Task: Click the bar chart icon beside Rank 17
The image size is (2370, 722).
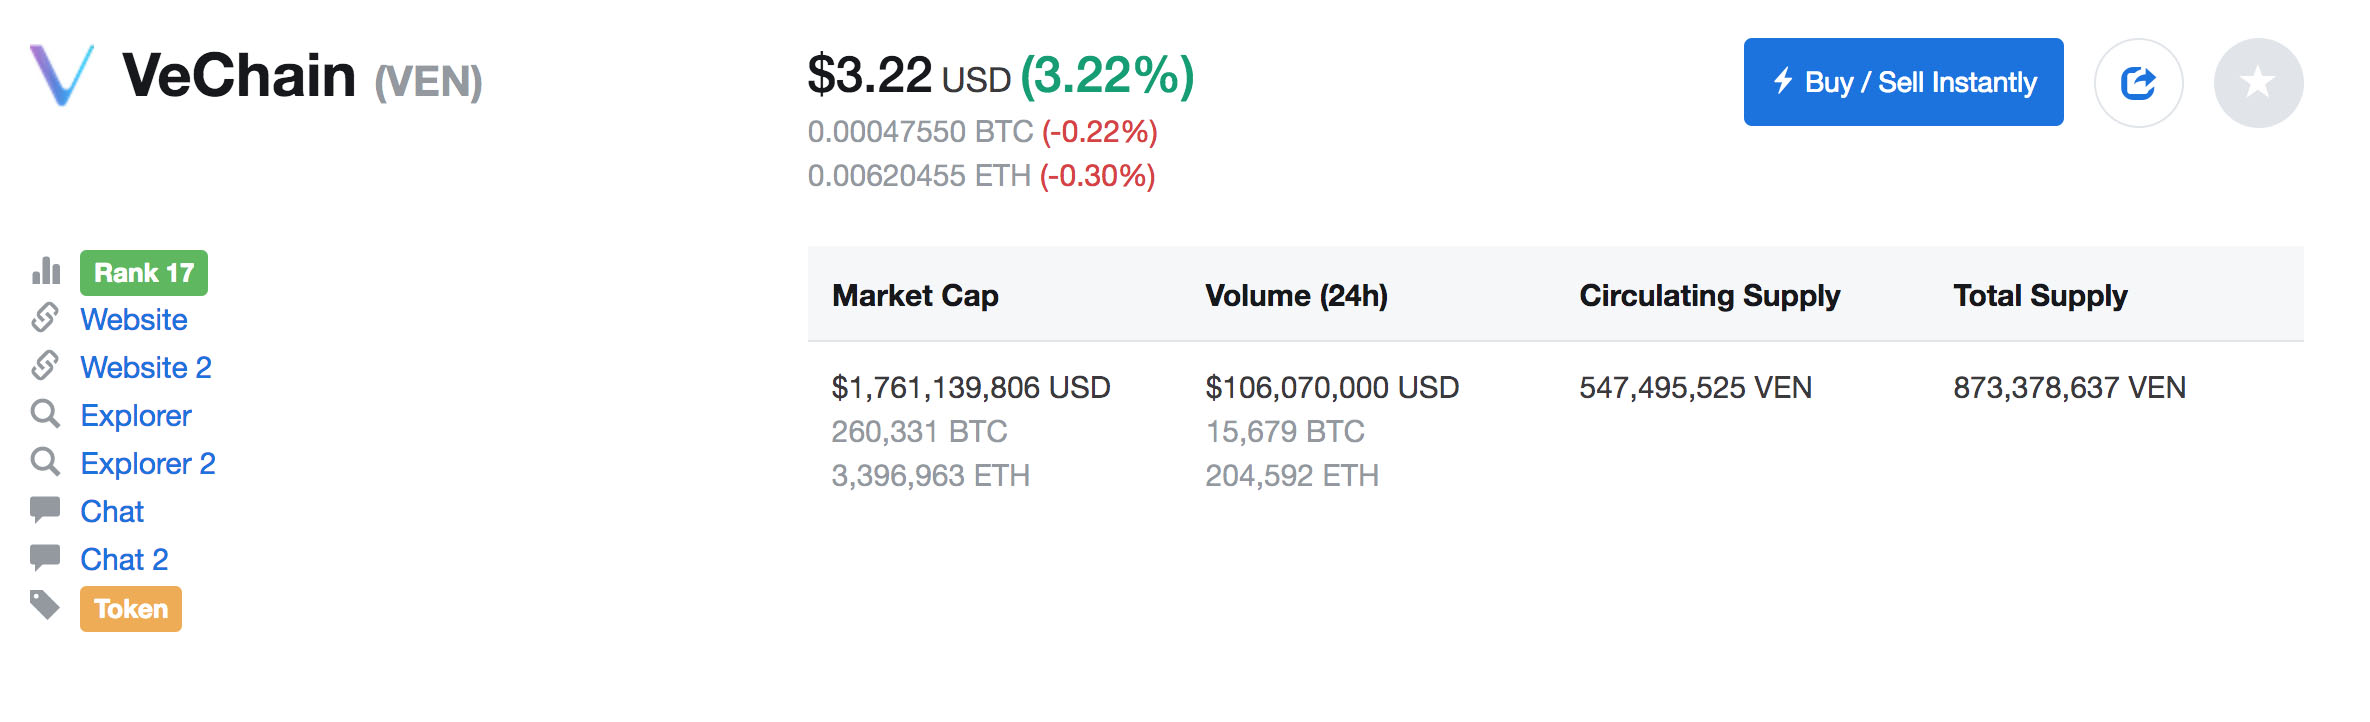Action: (46, 271)
